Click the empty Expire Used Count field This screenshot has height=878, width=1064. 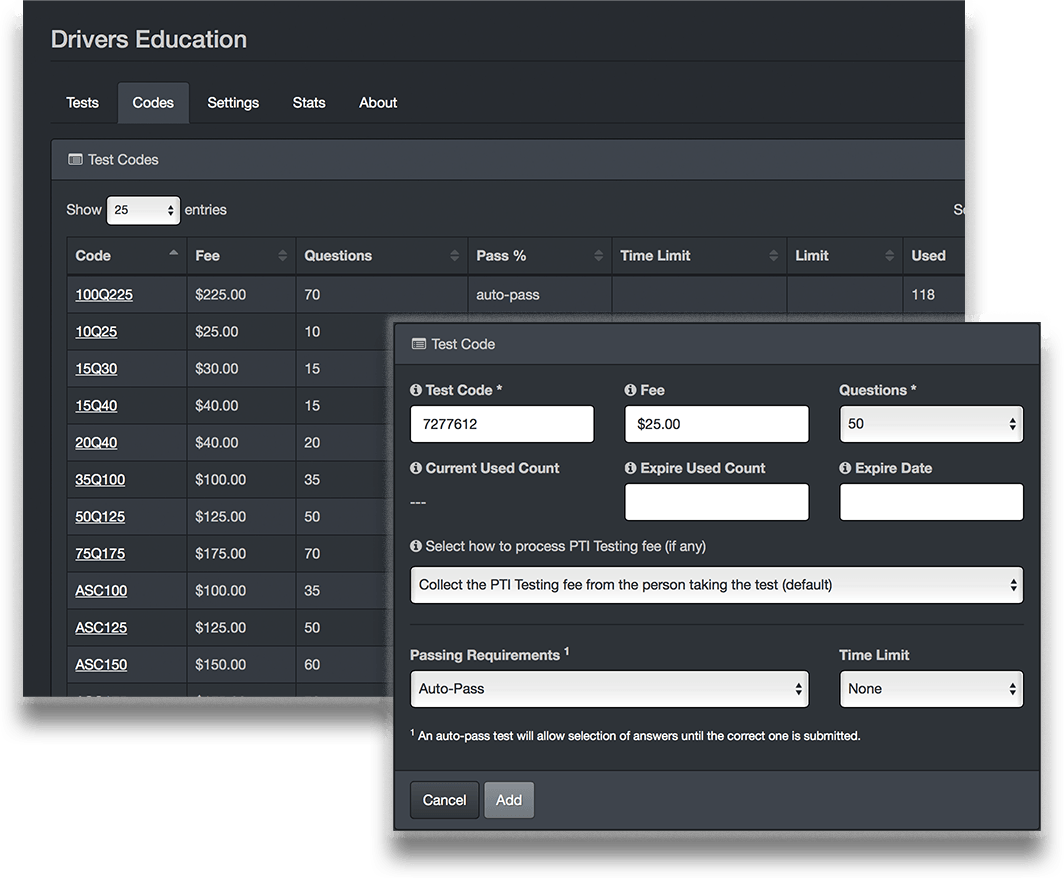coord(717,502)
